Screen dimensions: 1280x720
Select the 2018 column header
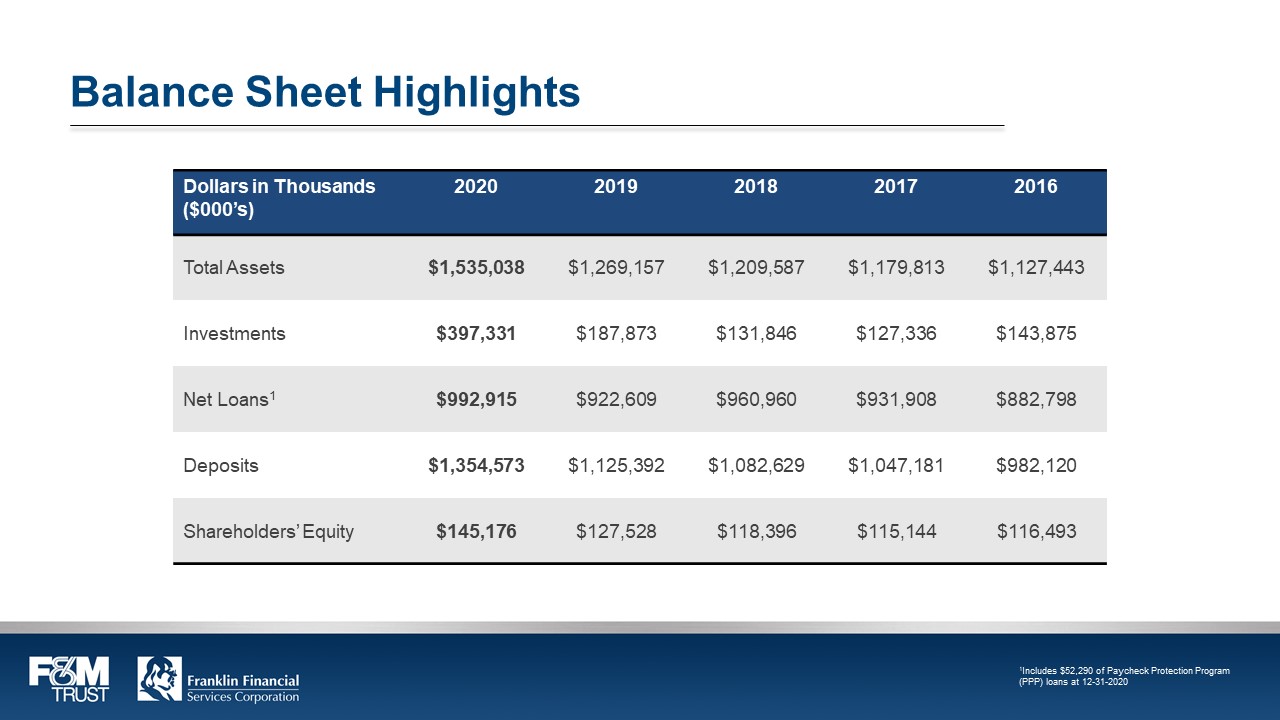(756, 187)
